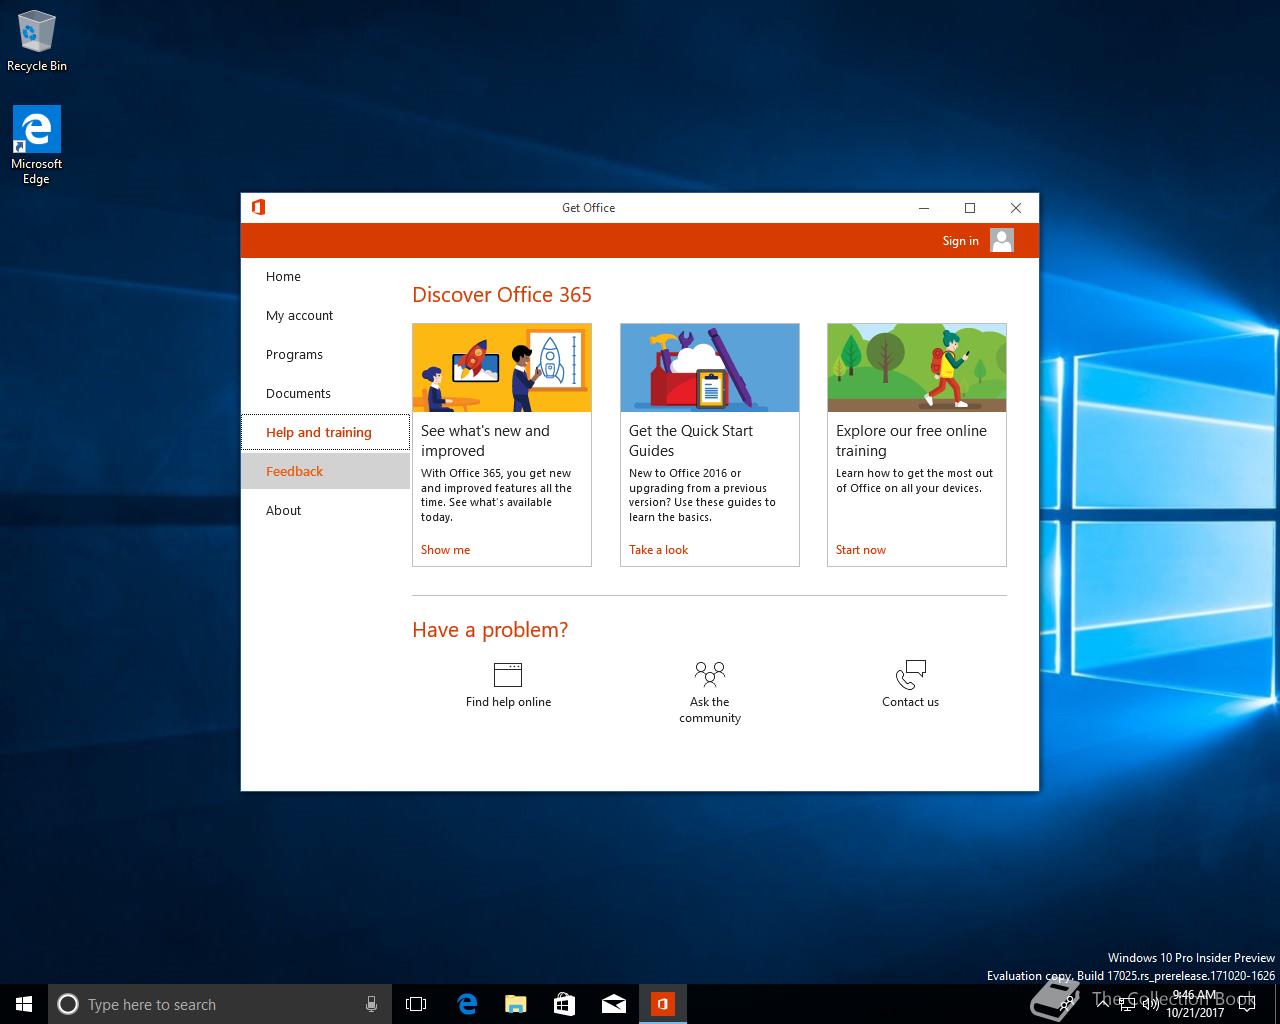Screen dimensions: 1280x1024
Task: Open the Recycle Bin desktop icon
Action: 37,42
